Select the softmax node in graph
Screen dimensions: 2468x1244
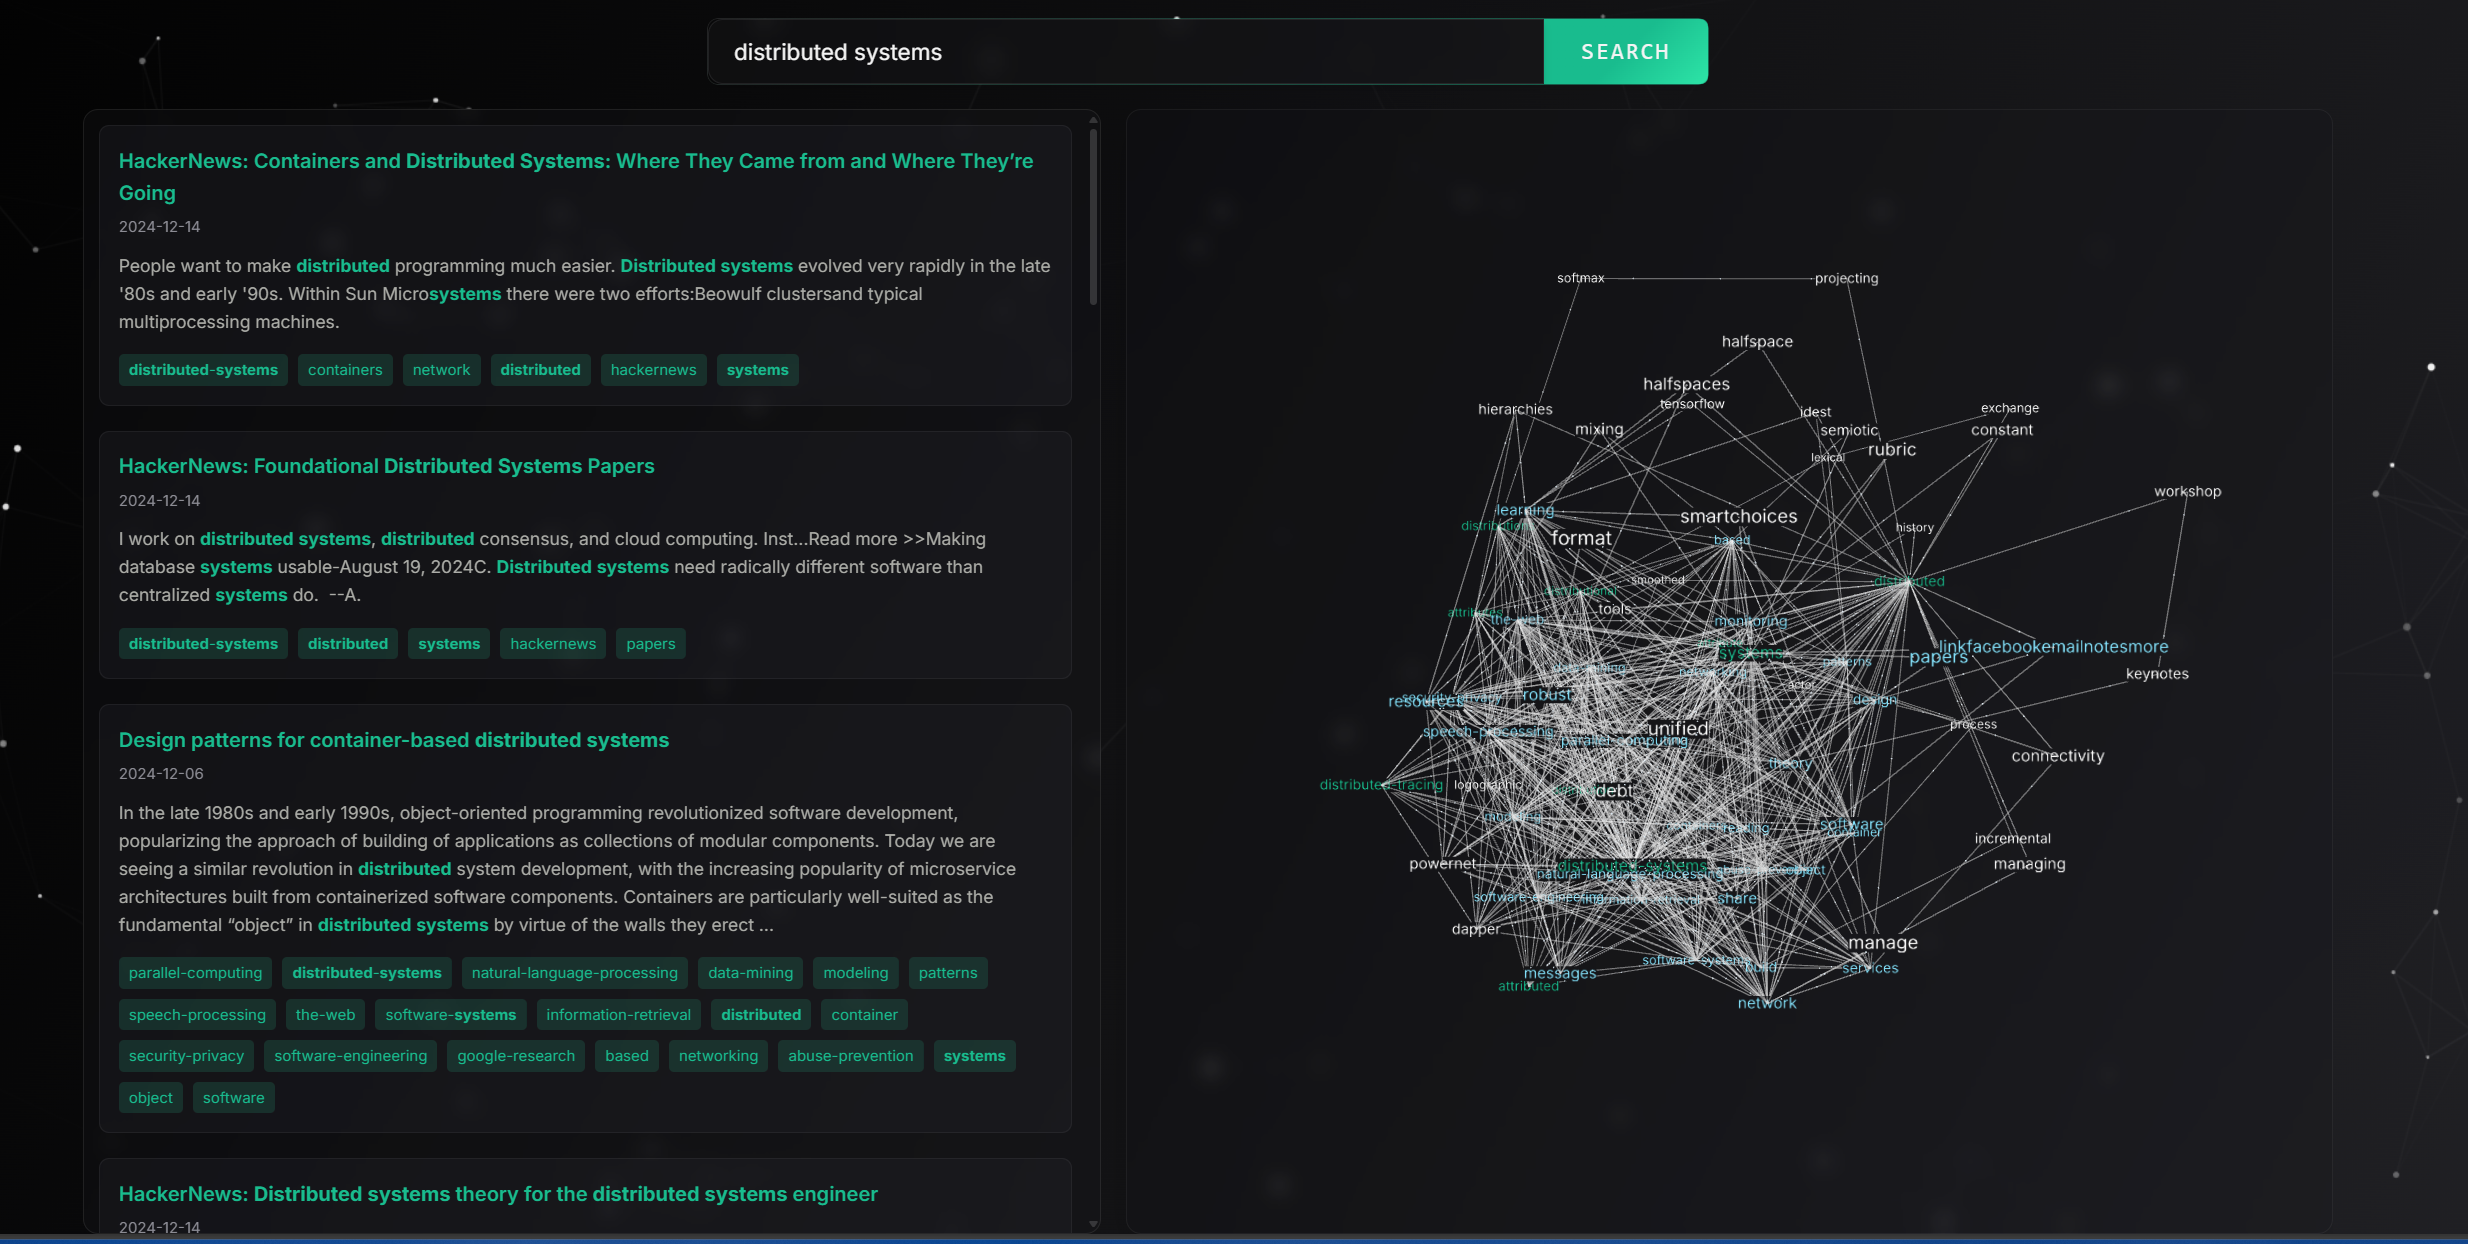[x=1580, y=278]
